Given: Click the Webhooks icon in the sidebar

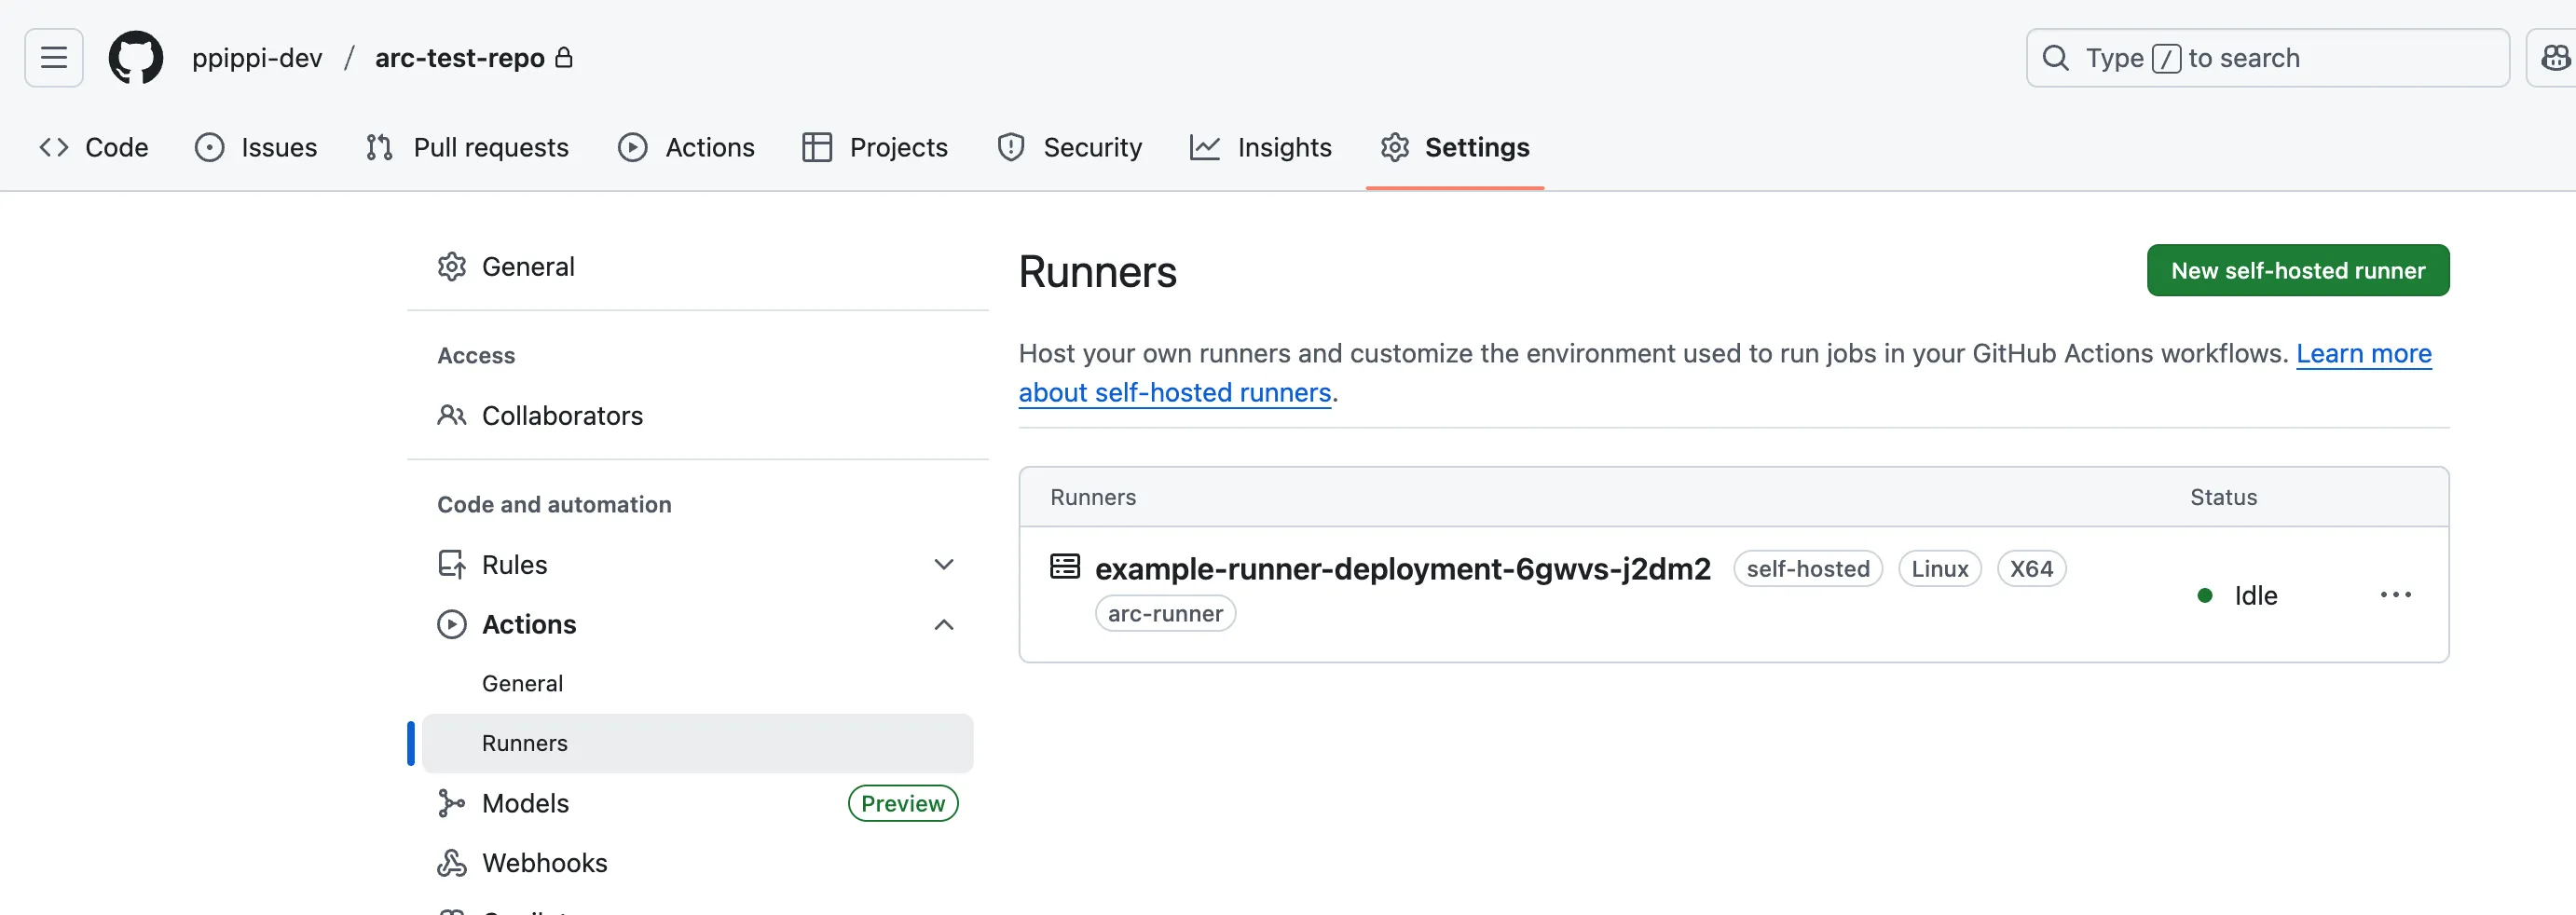Looking at the screenshot, I should [x=452, y=863].
